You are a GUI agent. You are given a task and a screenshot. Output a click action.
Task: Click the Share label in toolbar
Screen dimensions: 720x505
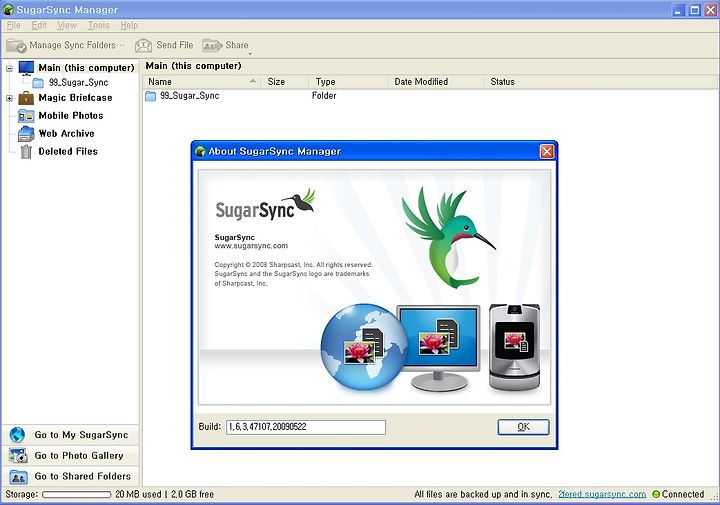click(236, 45)
